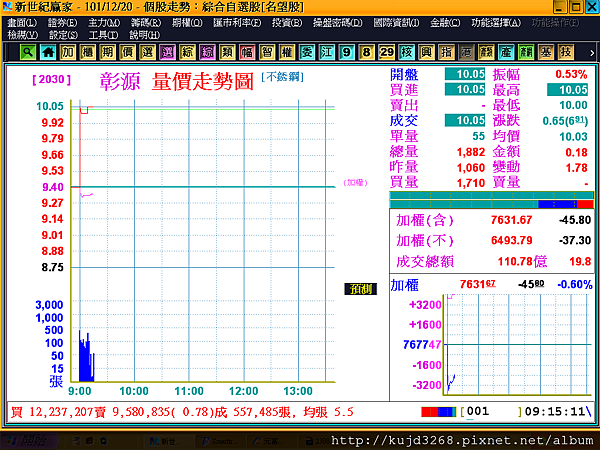Click the cyan 委 toolbar icon

307,52
